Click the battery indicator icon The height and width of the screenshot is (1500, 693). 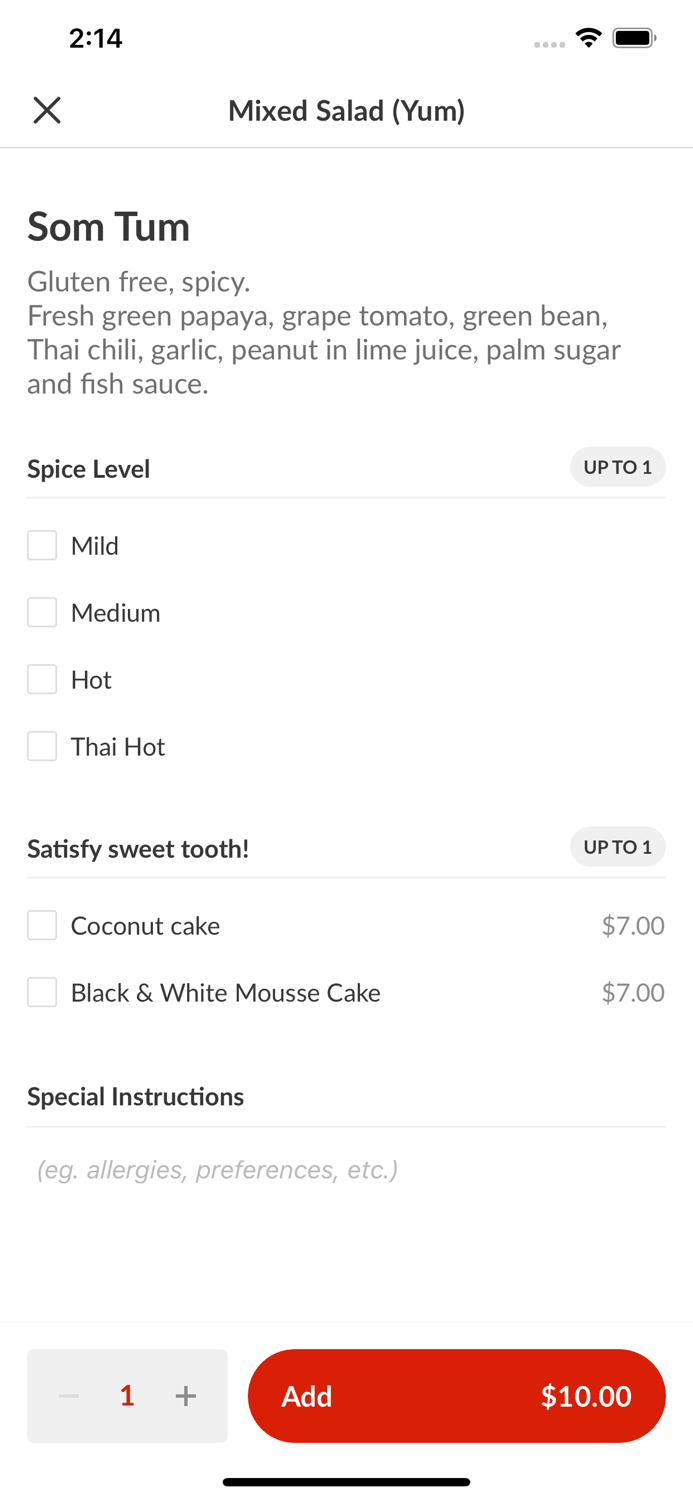coord(634,36)
